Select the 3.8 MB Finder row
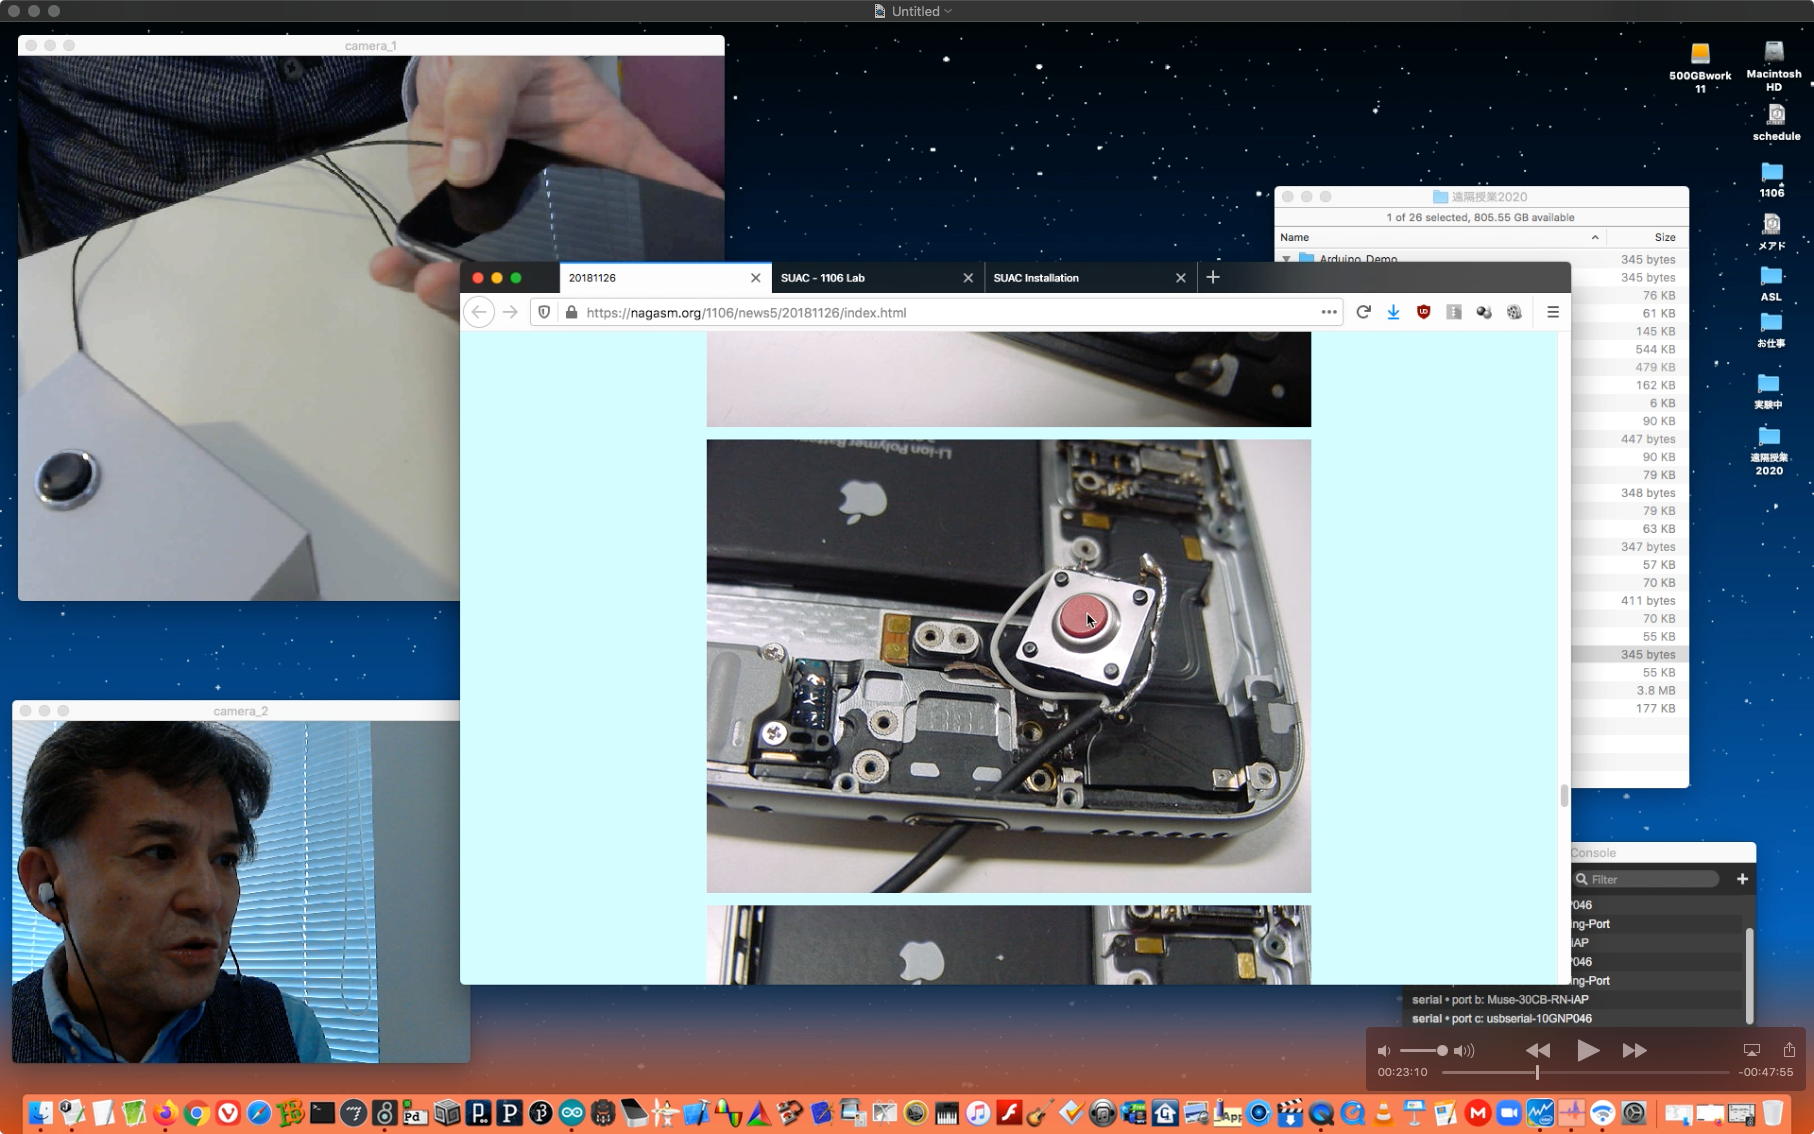This screenshot has width=1814, height=1134. 1629,690
